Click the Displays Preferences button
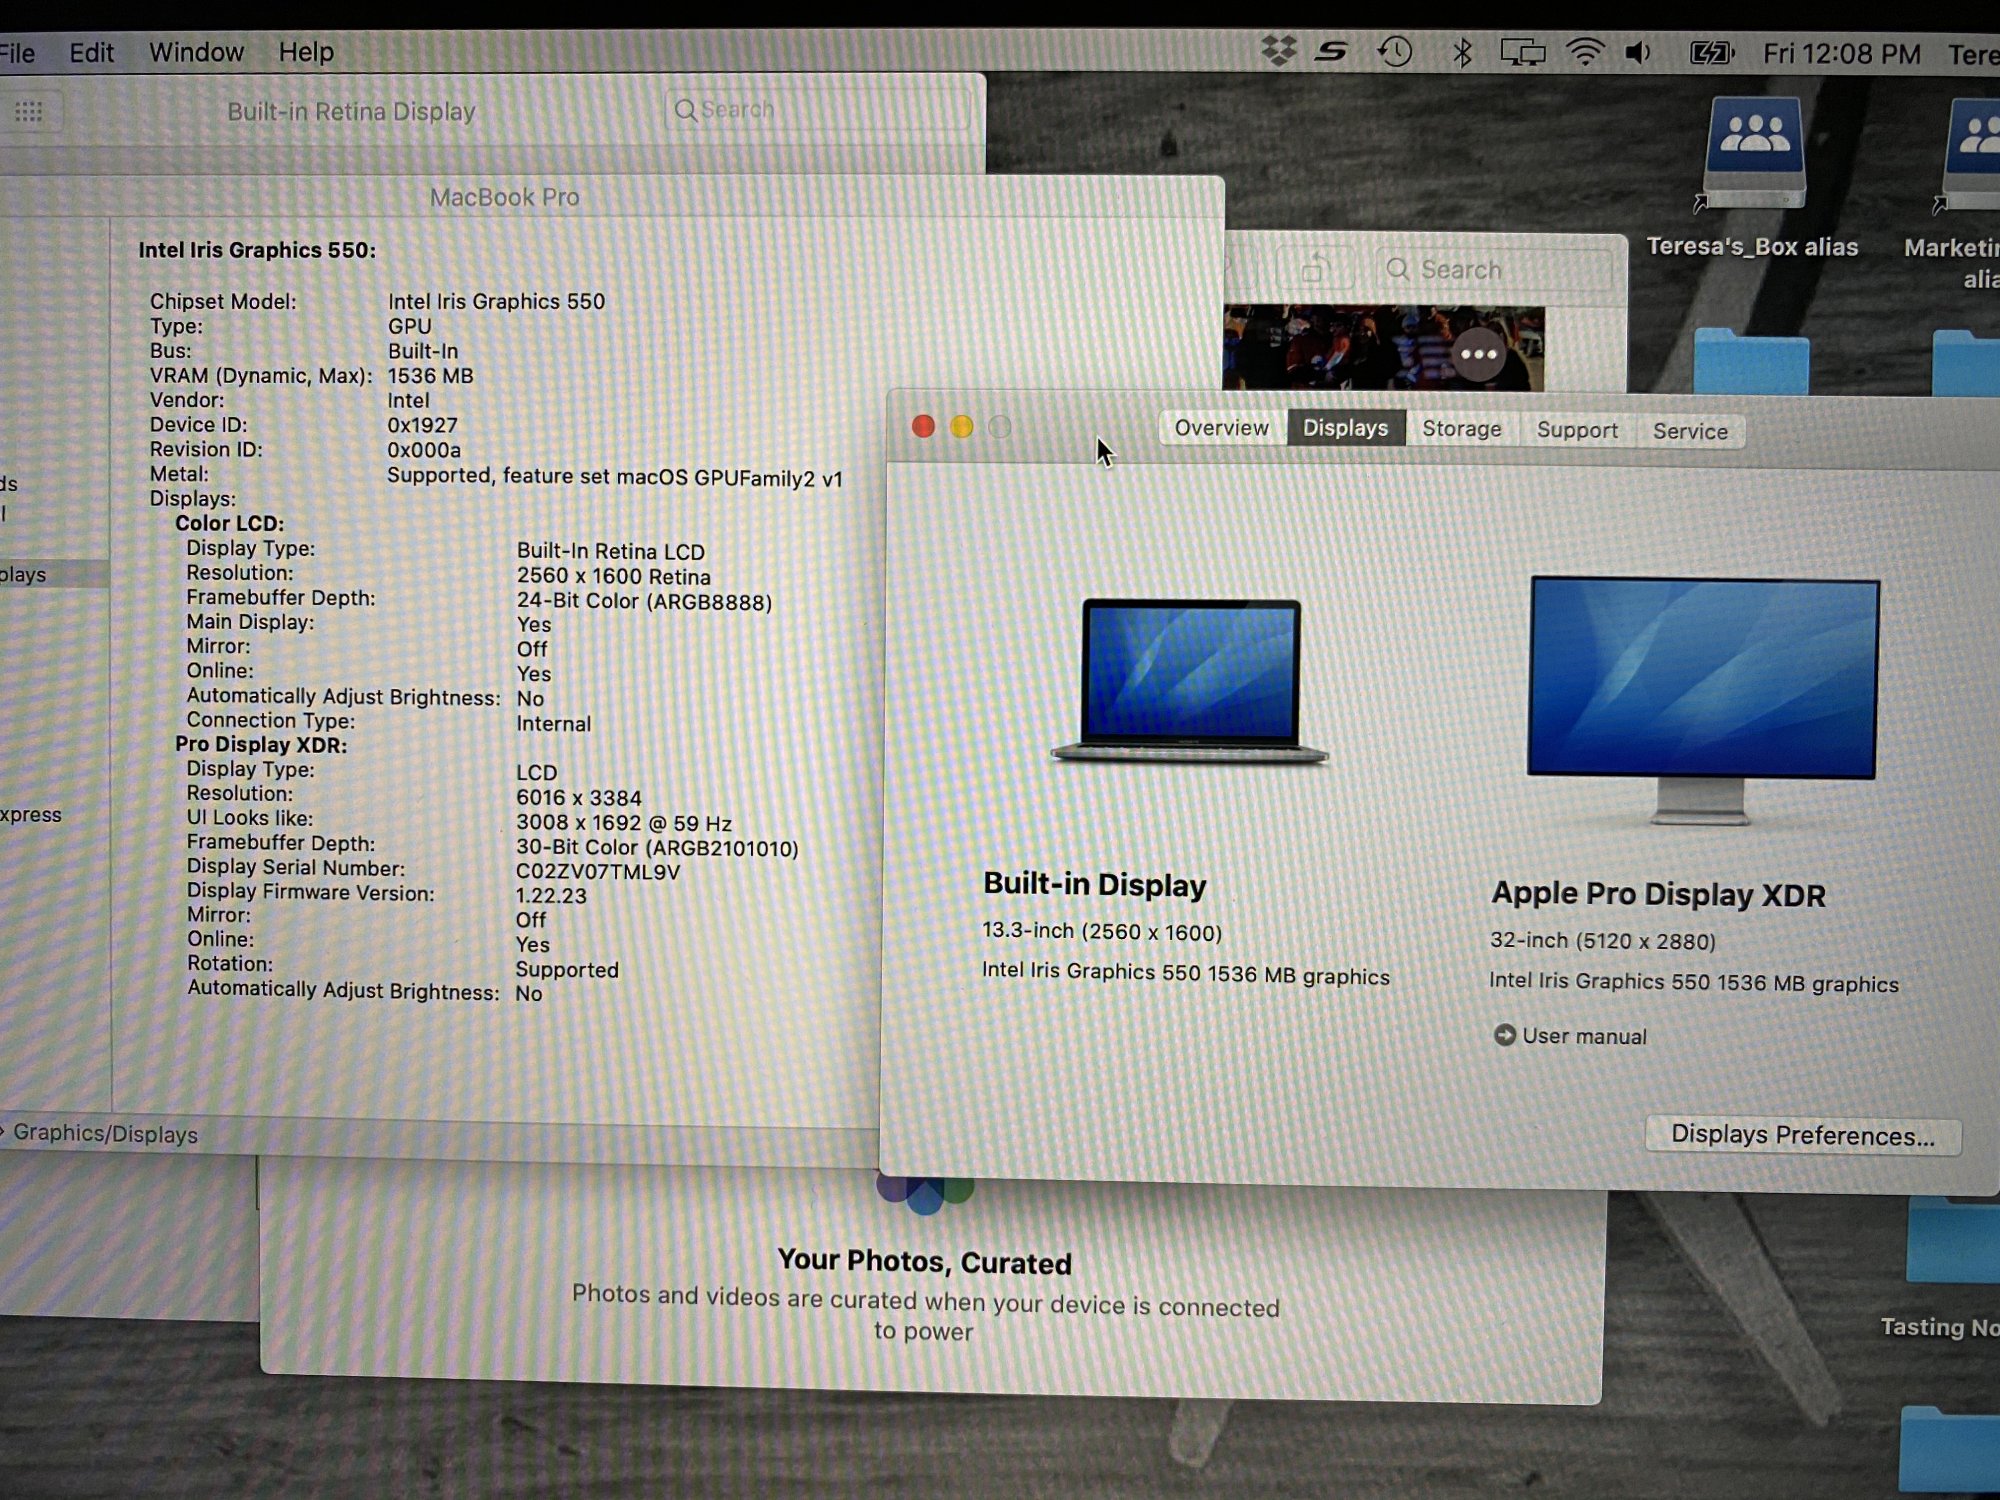2000x1500 pixels. point(1802,1135)
